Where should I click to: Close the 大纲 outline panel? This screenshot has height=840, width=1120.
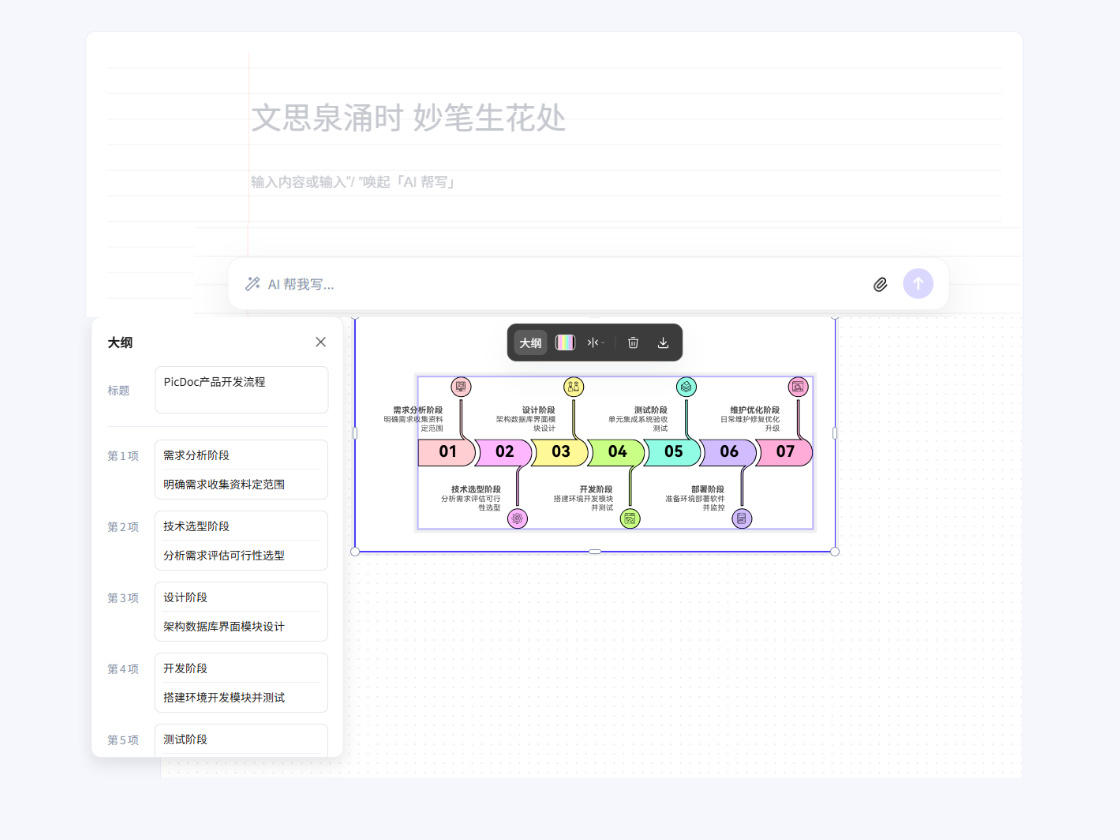click(x=320, y=341)
